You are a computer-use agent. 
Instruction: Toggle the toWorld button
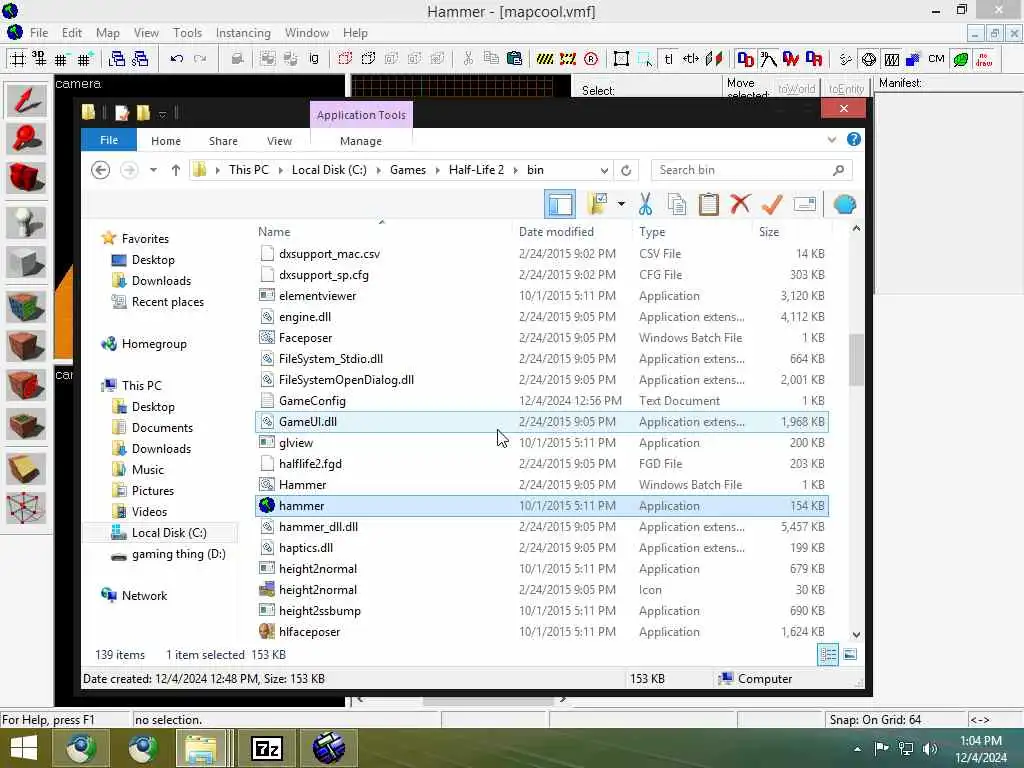(796, 88)
